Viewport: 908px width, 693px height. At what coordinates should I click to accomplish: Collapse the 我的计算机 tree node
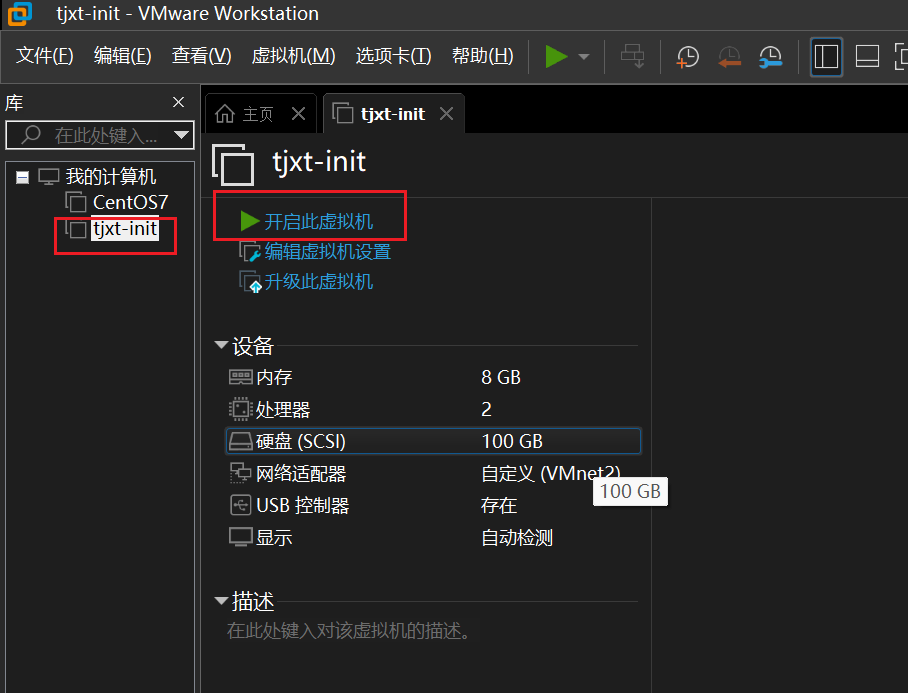pos(23,177)
